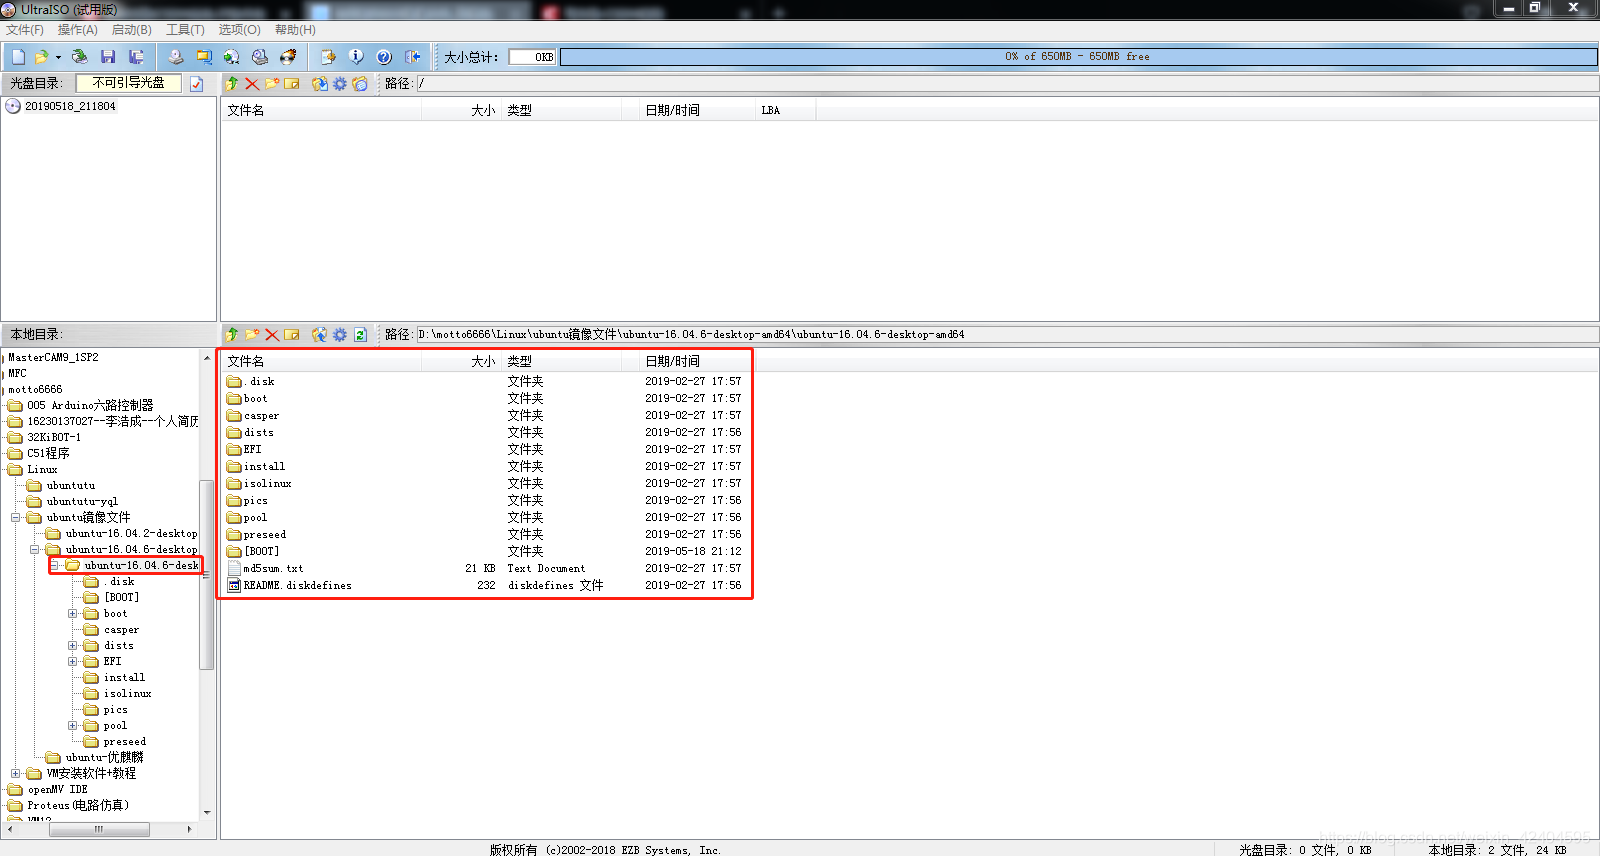Click the local pane New Folder icon
This screenshot has height=856, width=1600.
[252, 335]
